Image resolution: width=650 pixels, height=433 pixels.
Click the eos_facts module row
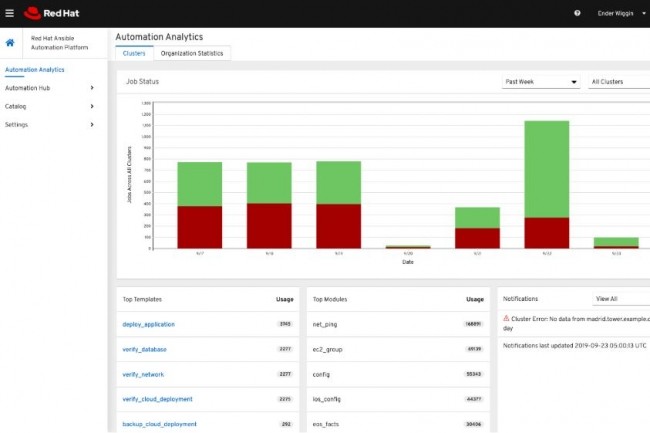398,423
